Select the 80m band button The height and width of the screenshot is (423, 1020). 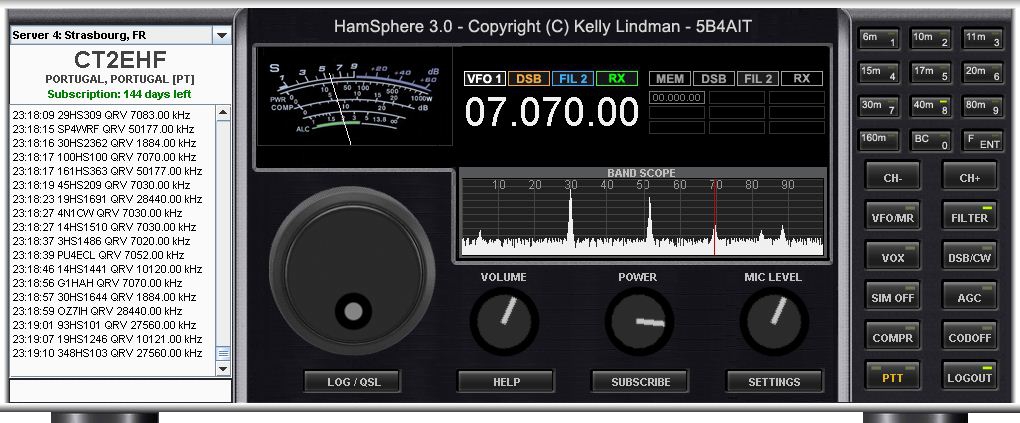tap(982, 107)
